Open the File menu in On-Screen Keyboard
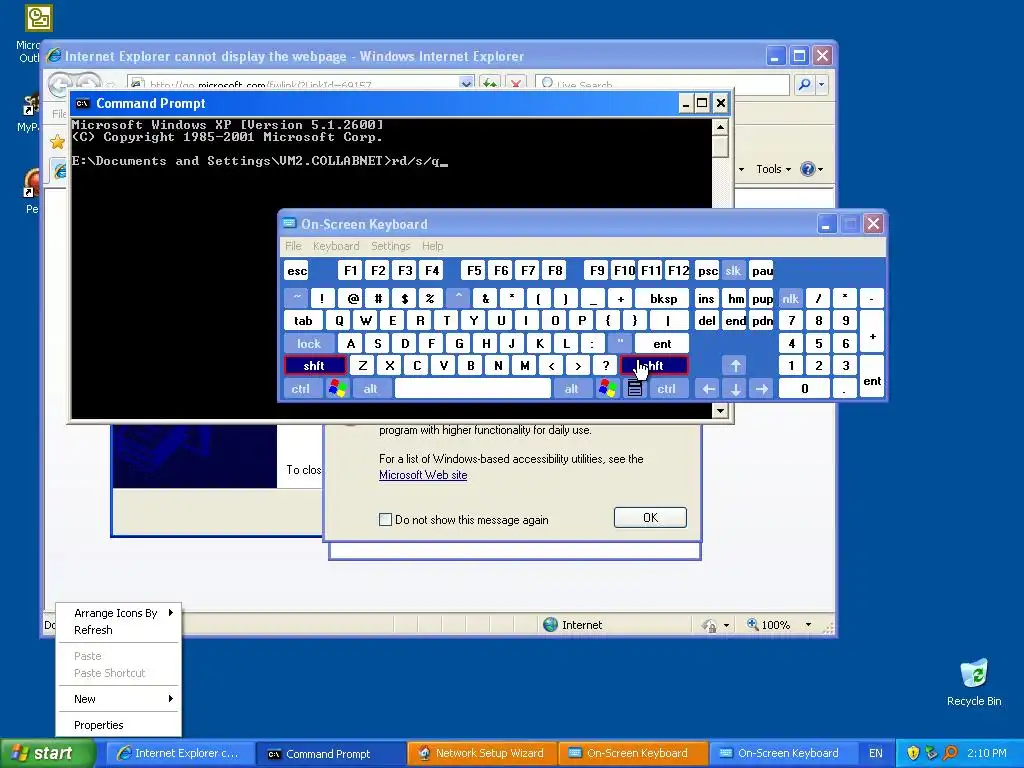 pyautogui.click(x=293, y=246)
